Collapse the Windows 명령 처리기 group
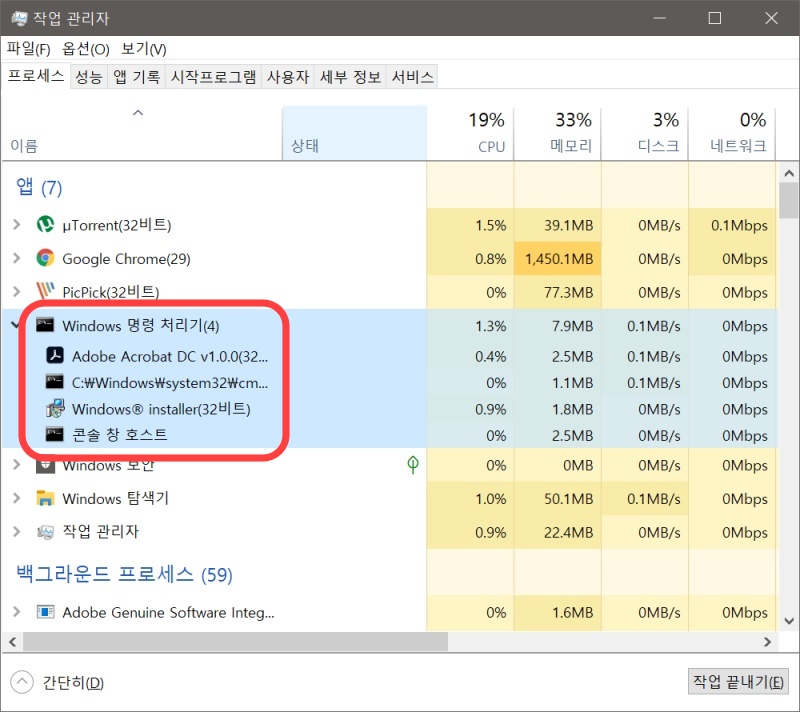 coord(14,322)
